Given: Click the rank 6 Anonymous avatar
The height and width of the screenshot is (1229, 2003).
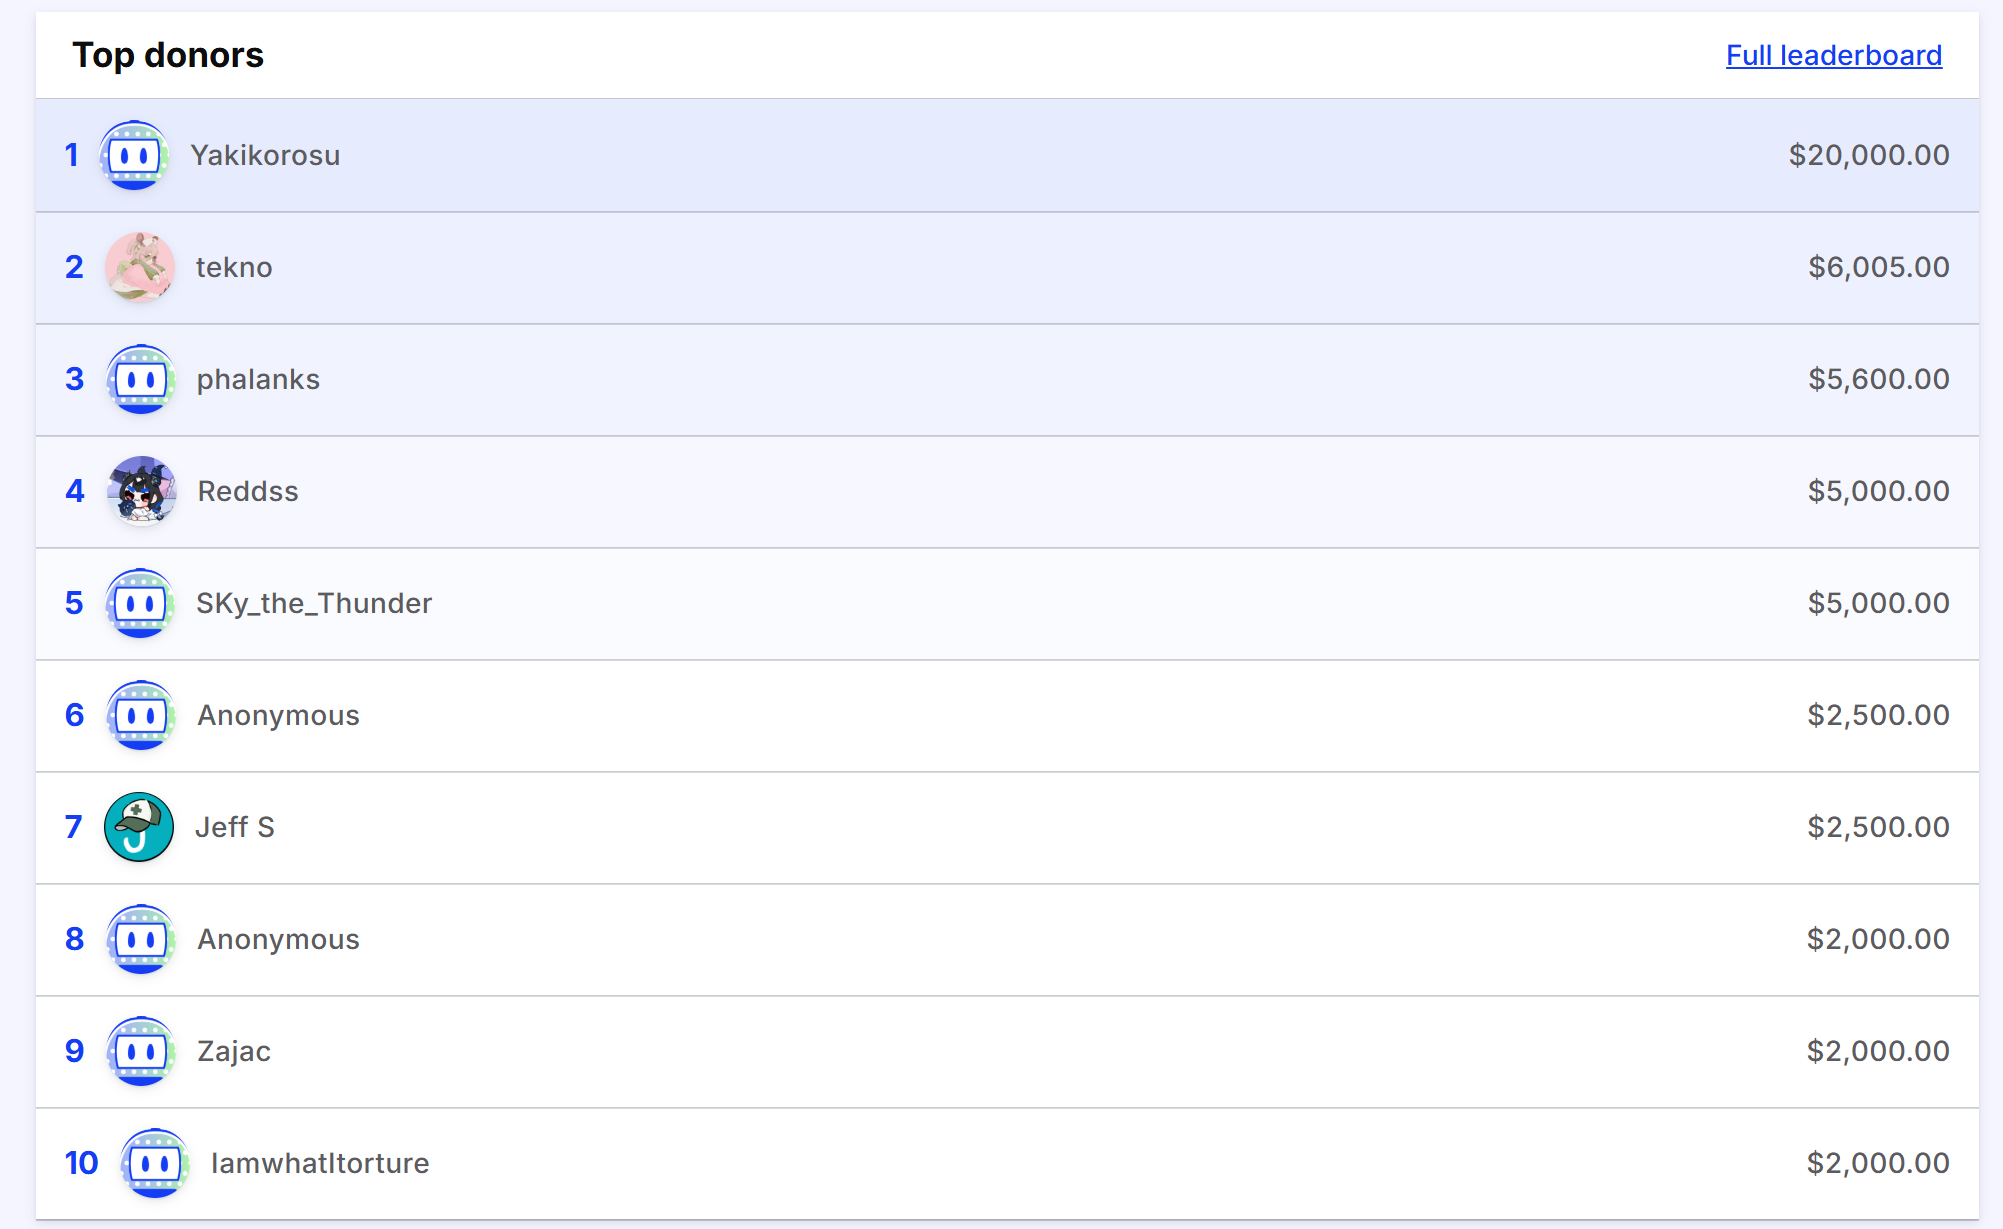Looking at the screenshot, I should coord(140,715).
